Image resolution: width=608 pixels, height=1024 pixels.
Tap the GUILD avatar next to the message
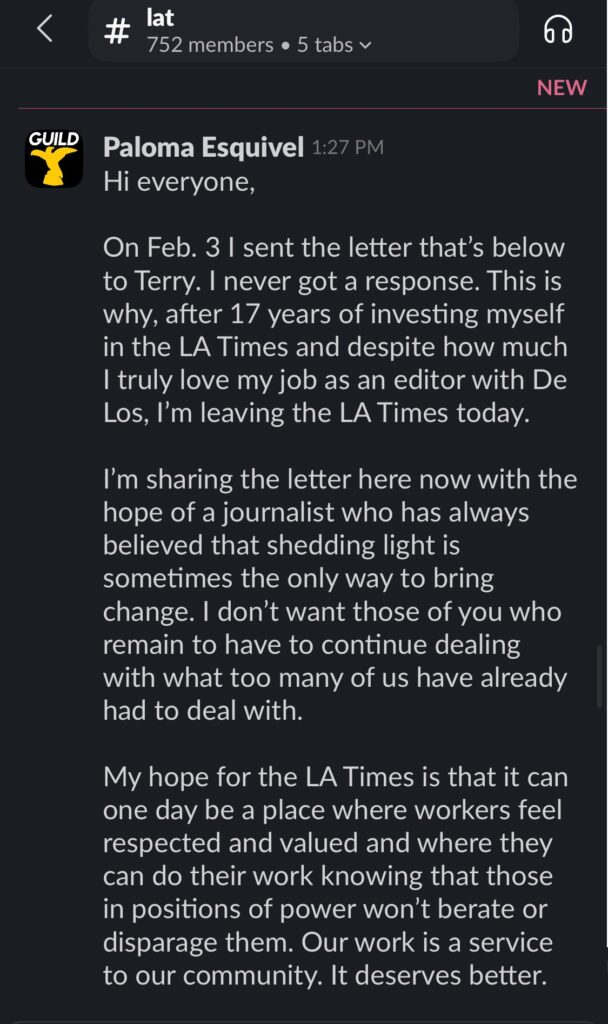pos(54,156)
